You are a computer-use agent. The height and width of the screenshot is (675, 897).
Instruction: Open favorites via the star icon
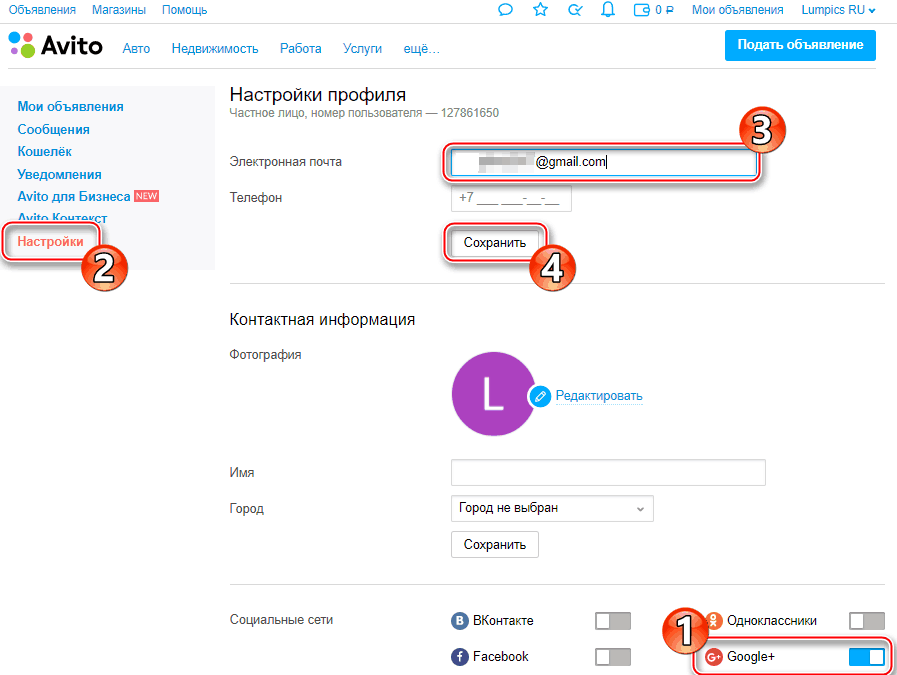click(540, 10)
